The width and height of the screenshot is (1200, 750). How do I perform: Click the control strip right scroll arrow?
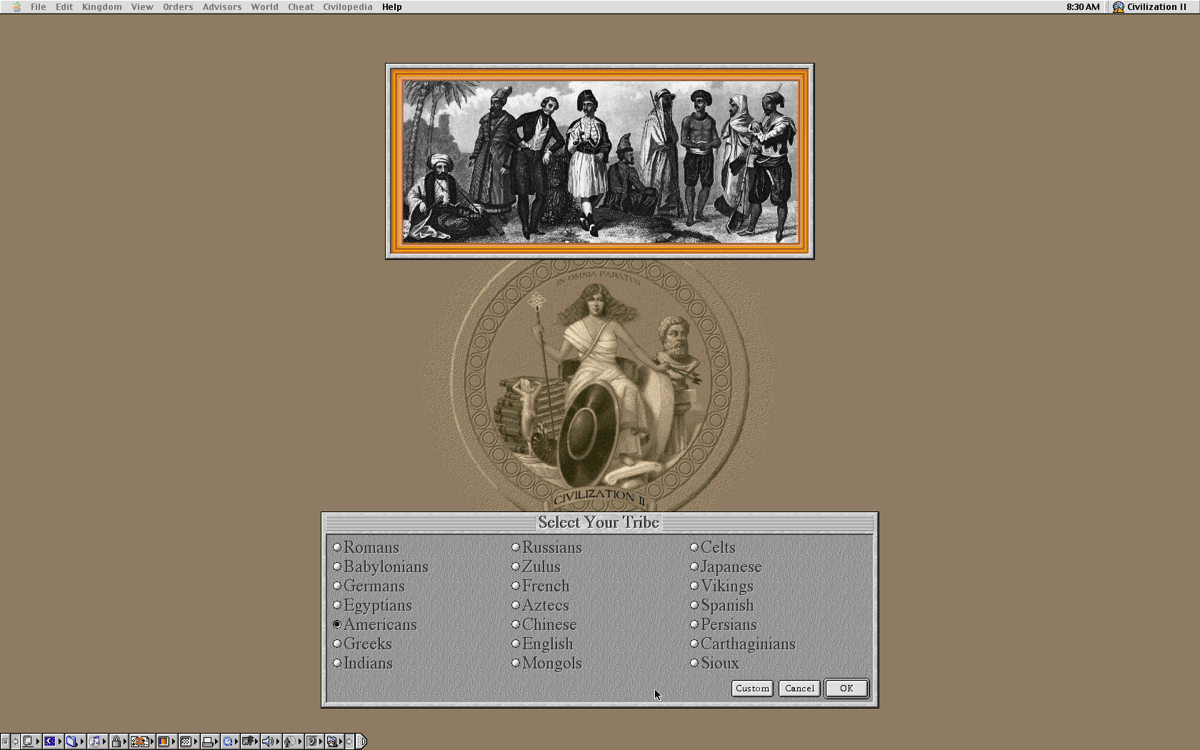[349, 742]
